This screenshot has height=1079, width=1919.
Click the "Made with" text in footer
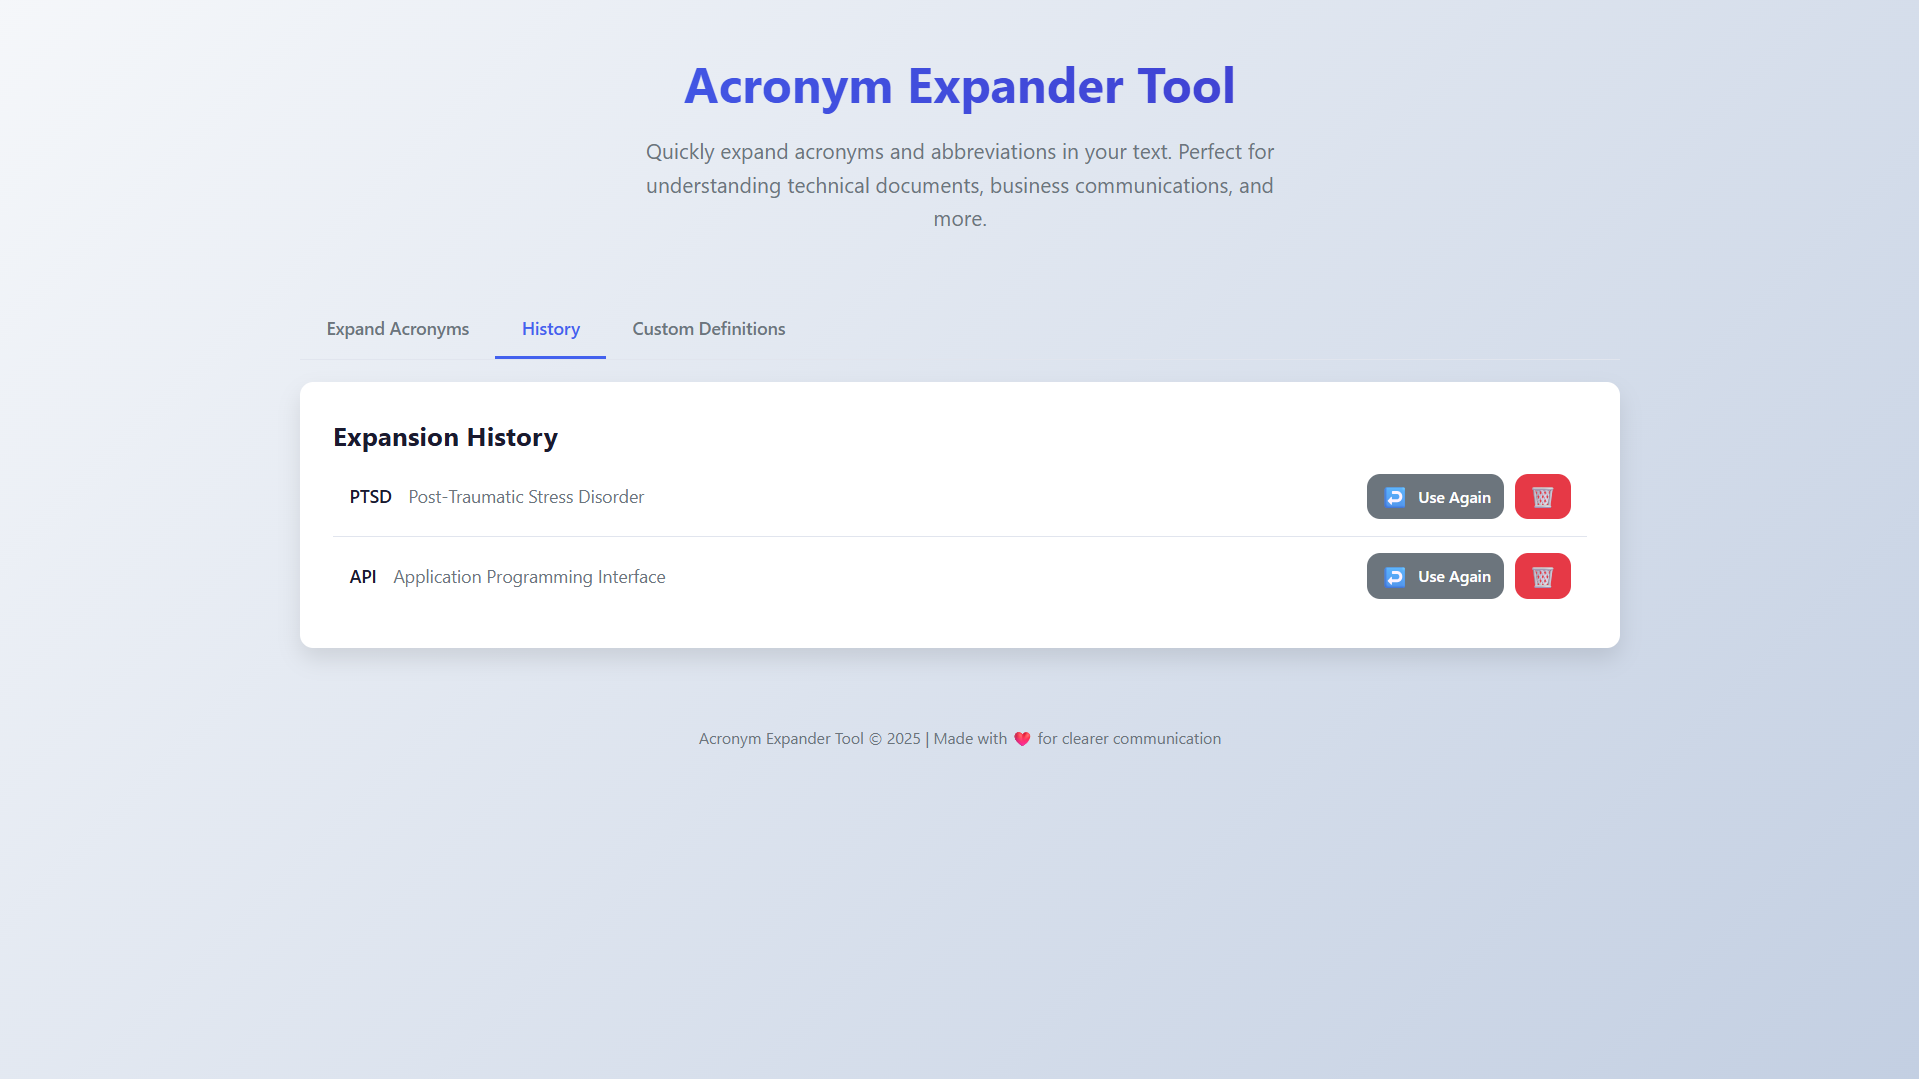[970, 739]
